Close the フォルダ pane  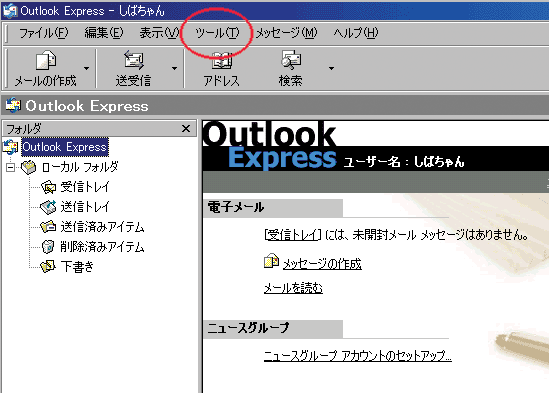(186, 129)
